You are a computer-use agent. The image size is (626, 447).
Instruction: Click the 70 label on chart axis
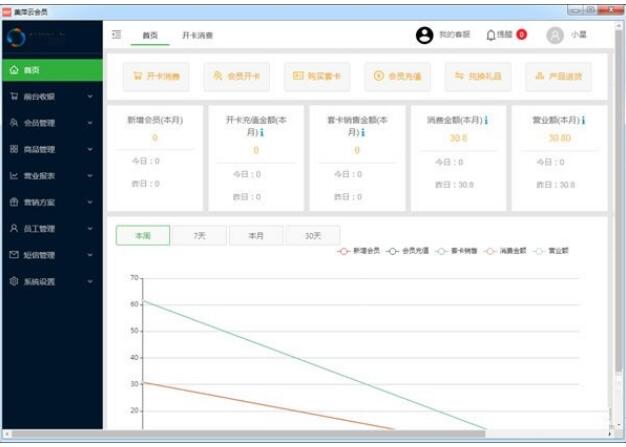point(135,278)
